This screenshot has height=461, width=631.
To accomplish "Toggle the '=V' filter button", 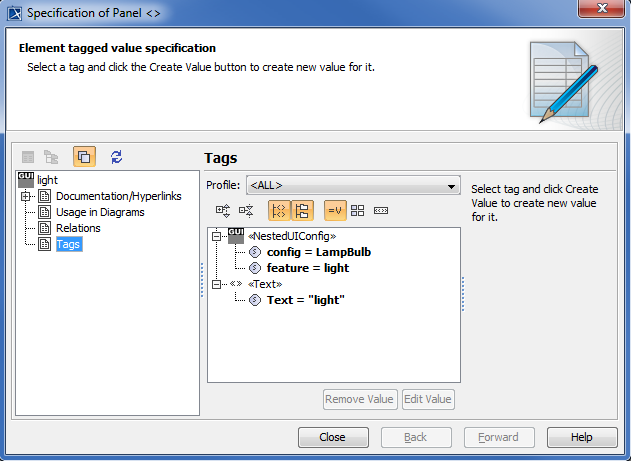I will [x=335, y=211].
